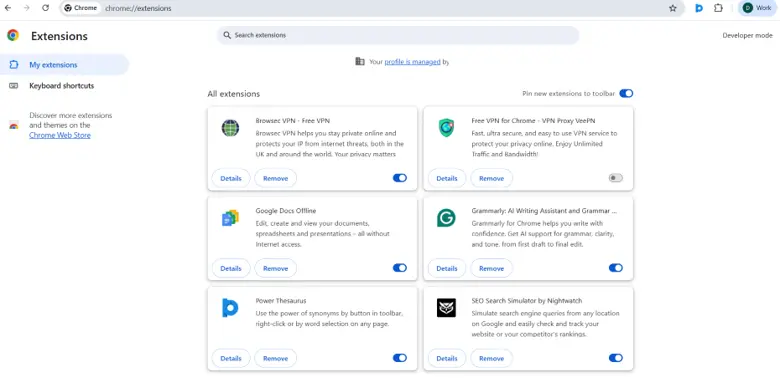The height and width of the screenshot is (388, 780).
Task: Remove the Free VPN VeePN extension
Action: [491, 178]
